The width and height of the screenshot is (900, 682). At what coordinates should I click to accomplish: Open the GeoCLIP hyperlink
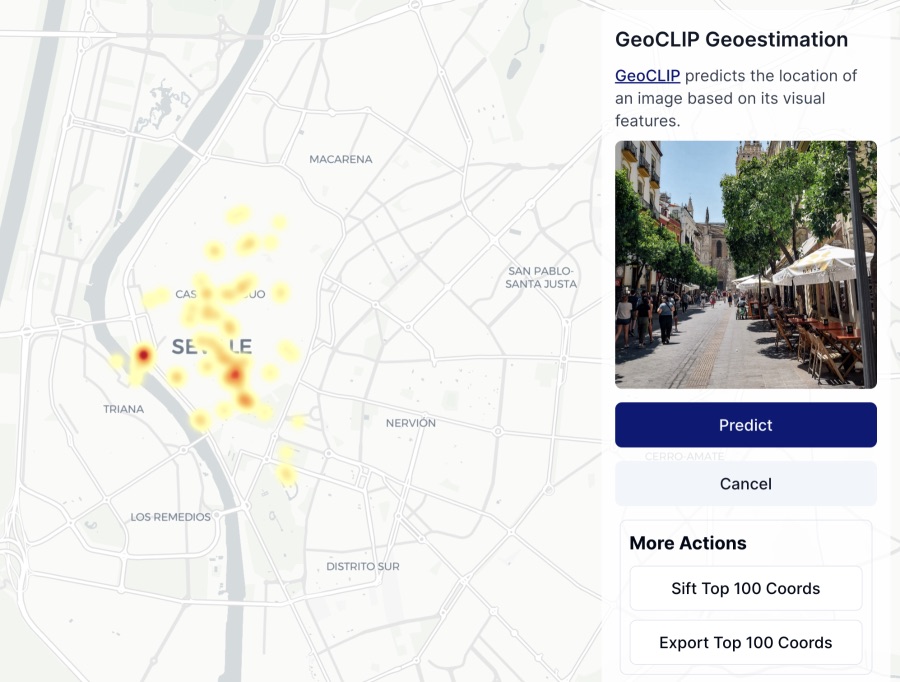coord(647,76)
